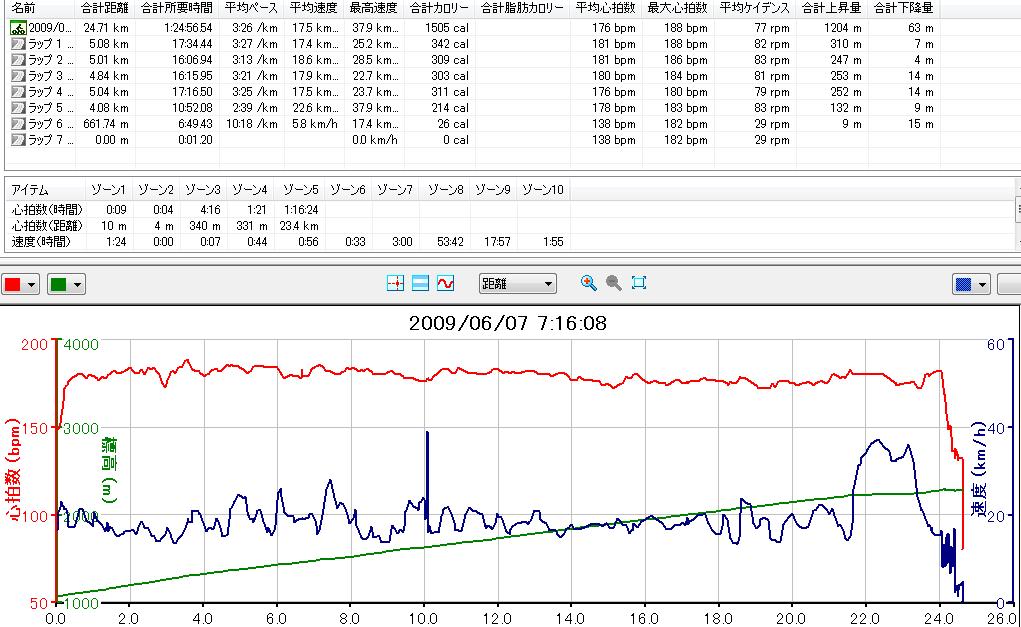Sort by the 平均ペース column header
Image resolution: width=1021 pixels, height=627 pixels.
pos(251,8)
